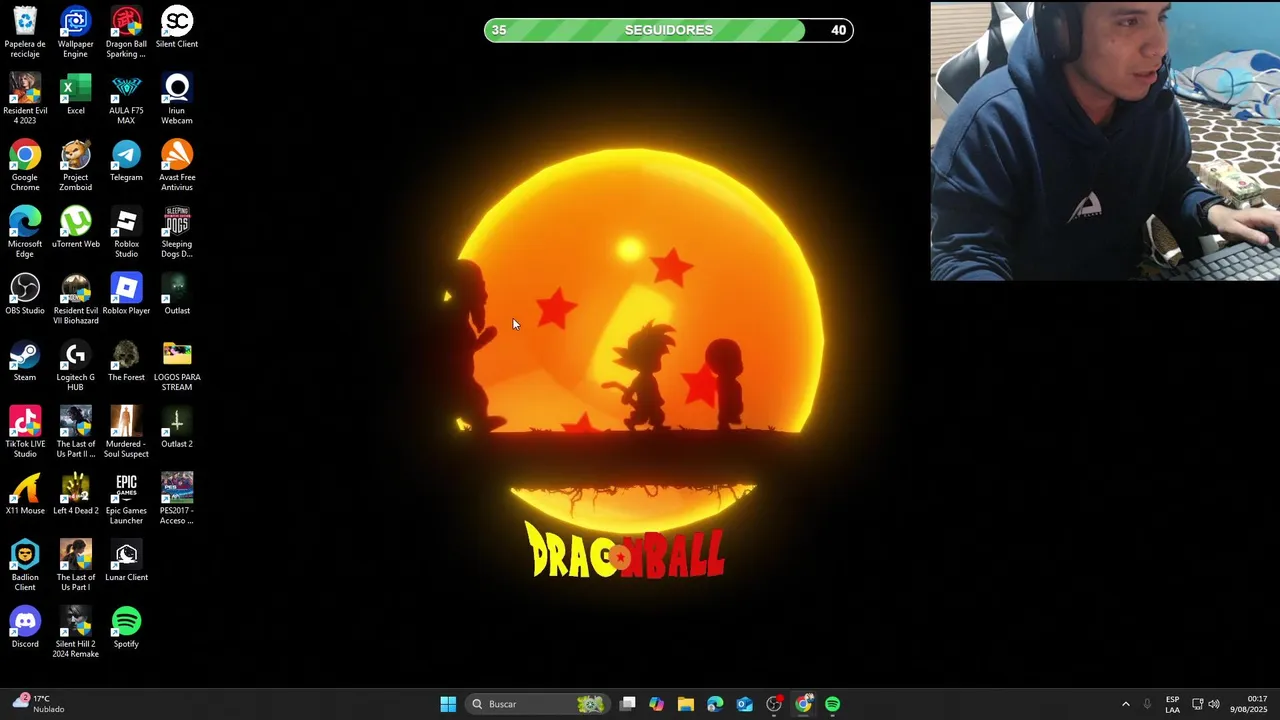Click the SEGUIDORES progress bar overlay
Viewport: 1280px width, 720px height.
pyautogui.click(x=669, y=30)
